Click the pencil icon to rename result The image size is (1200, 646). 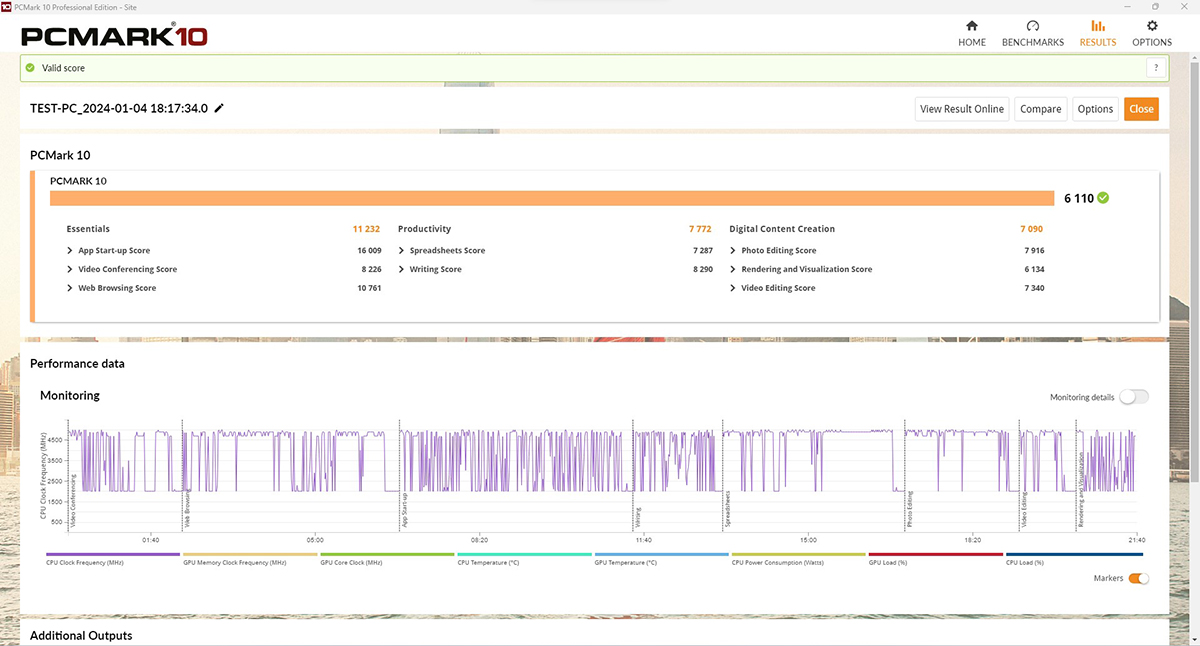pos(219,108)
